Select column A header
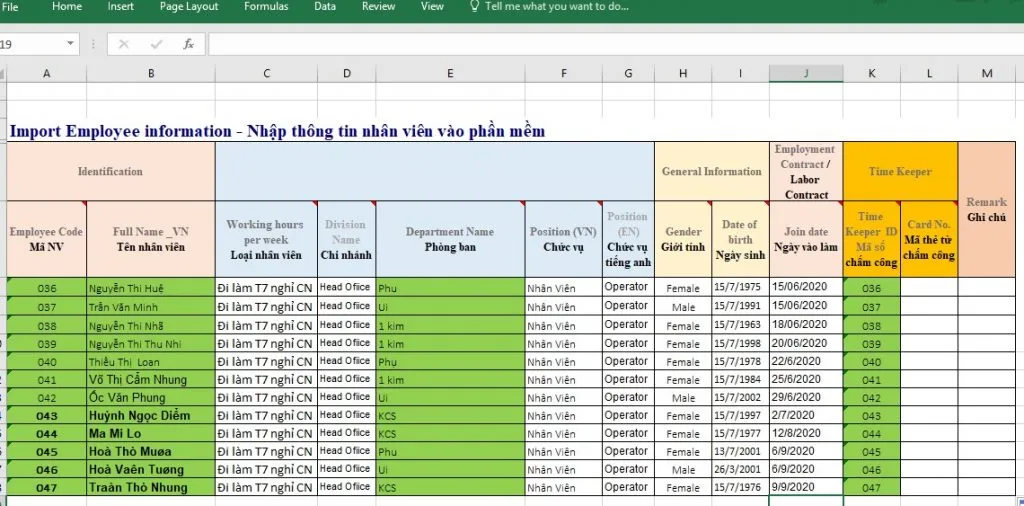 click(x=46, y=74)
